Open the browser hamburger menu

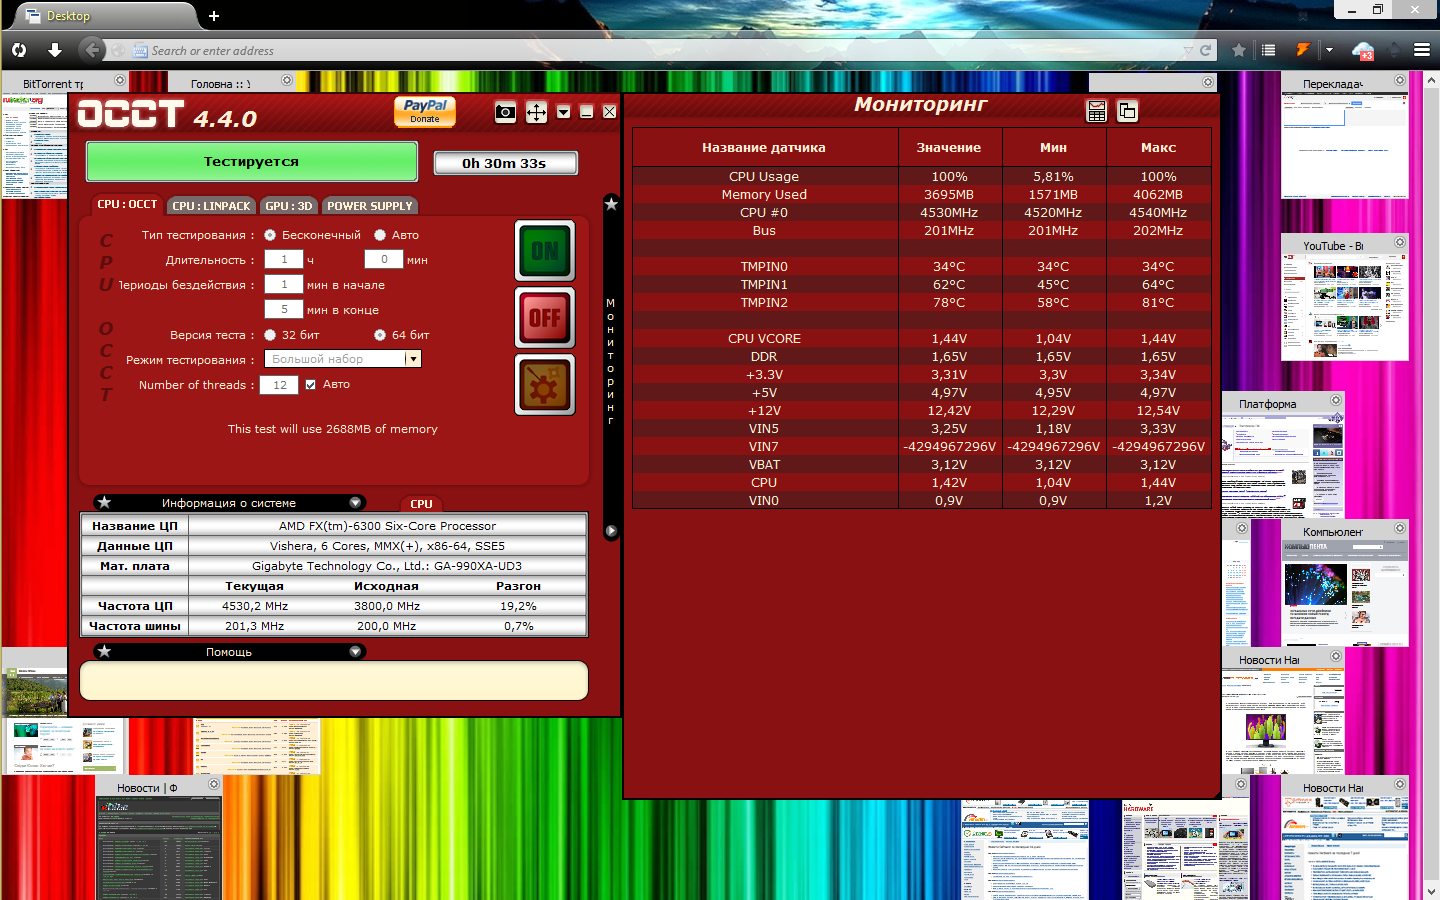(x=1422, y=50)
